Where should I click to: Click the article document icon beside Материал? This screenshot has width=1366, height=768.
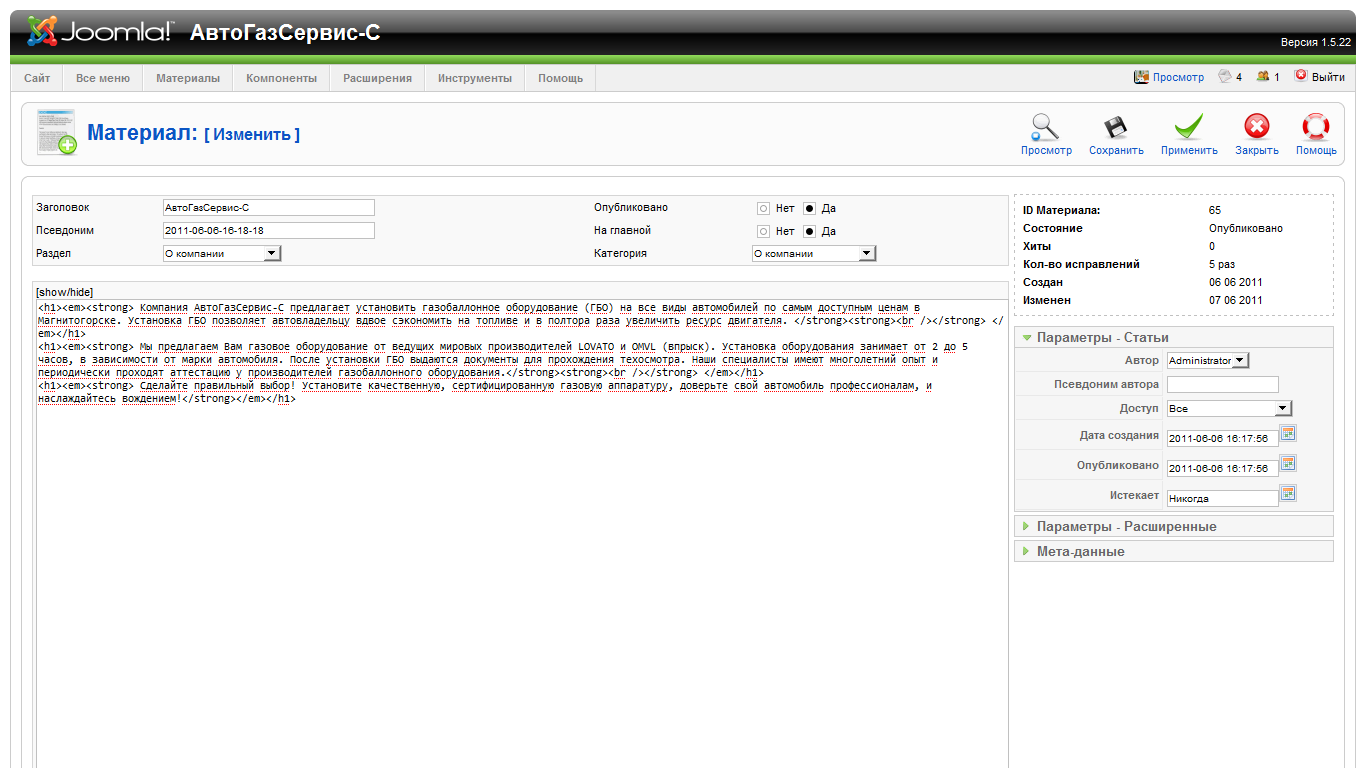click(x=56, y=132)
